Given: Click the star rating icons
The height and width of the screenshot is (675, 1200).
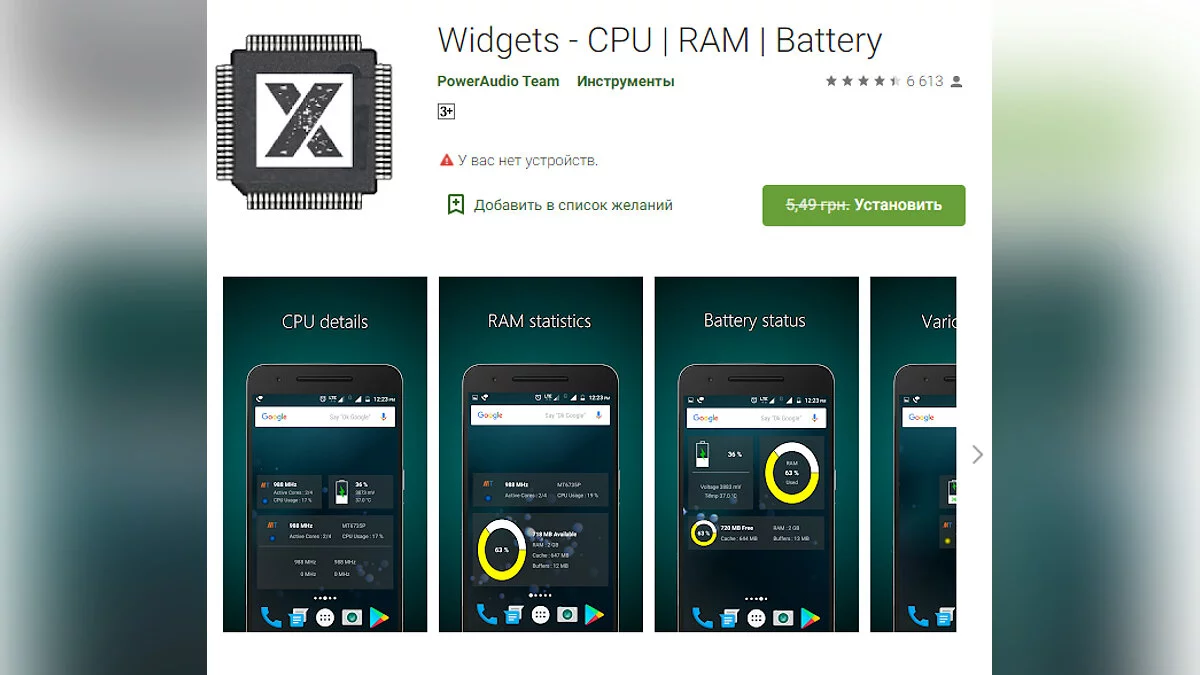Looking at the screenshot, I should pyautogui.click(x=863, y=81).
